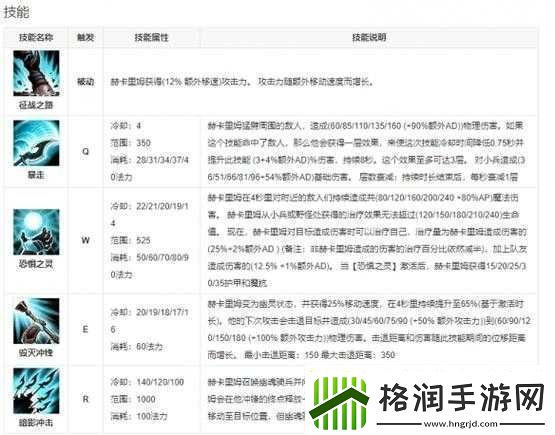This screenshot has height=435, width=555.
Task: Click the E trigger key cell
Action: (85, 329)
